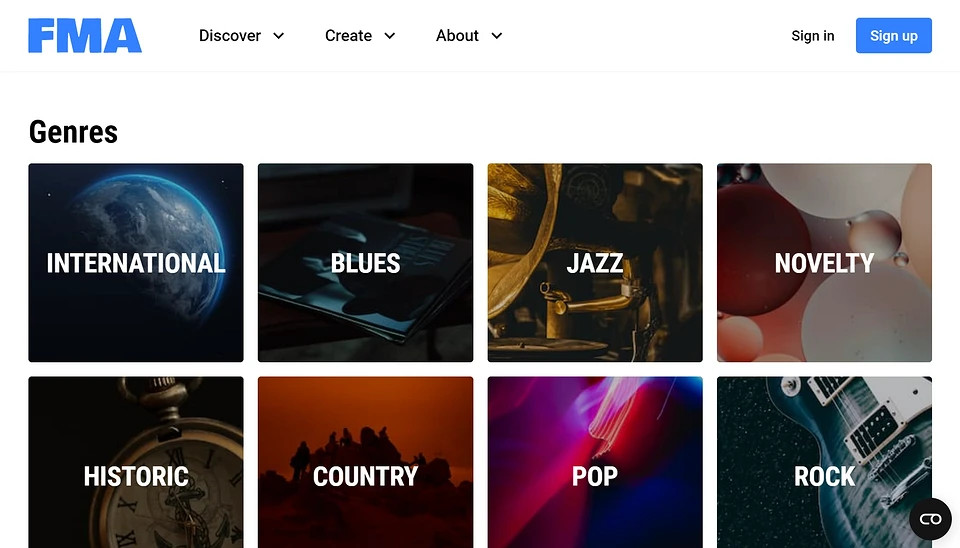Expand the Discover dropdown chevron
Image resolution: width=960 pixels, height=548 pixels.
(279, 36)
